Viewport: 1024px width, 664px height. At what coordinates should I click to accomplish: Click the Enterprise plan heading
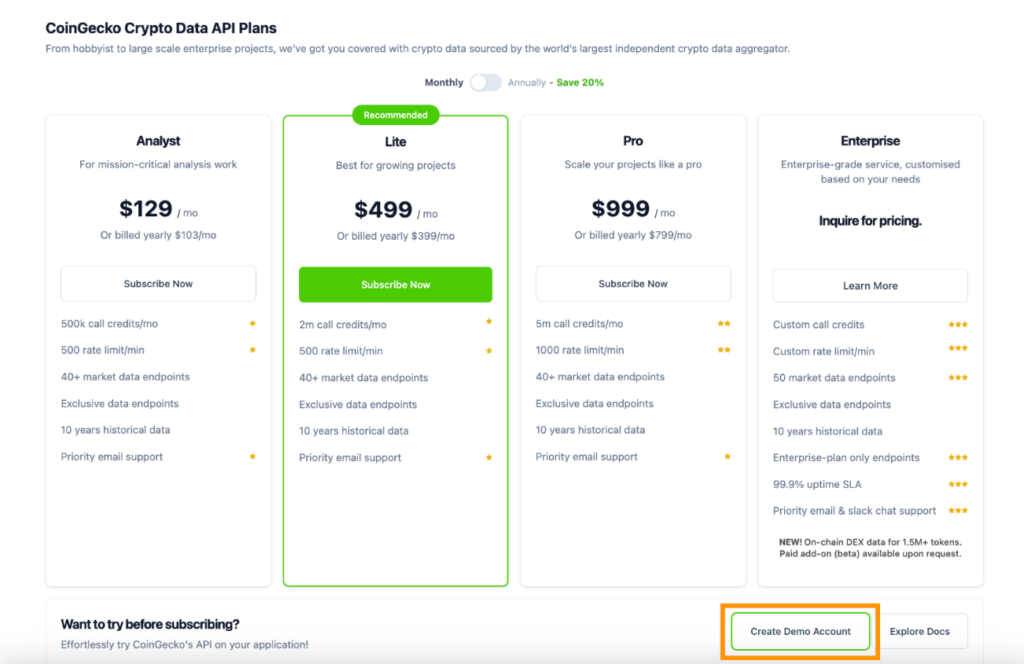tap(870, 142)
